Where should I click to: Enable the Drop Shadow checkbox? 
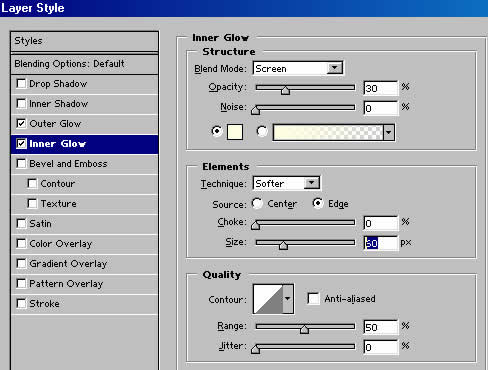tap(21, 83)
